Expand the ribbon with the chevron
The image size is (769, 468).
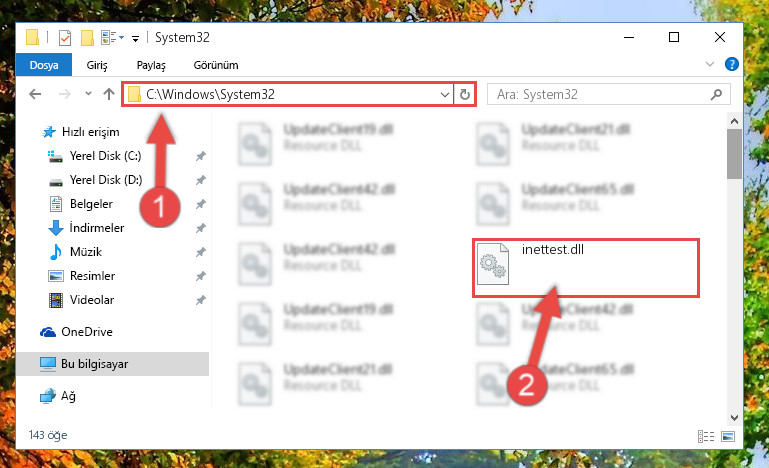click(x=709, y=64)
